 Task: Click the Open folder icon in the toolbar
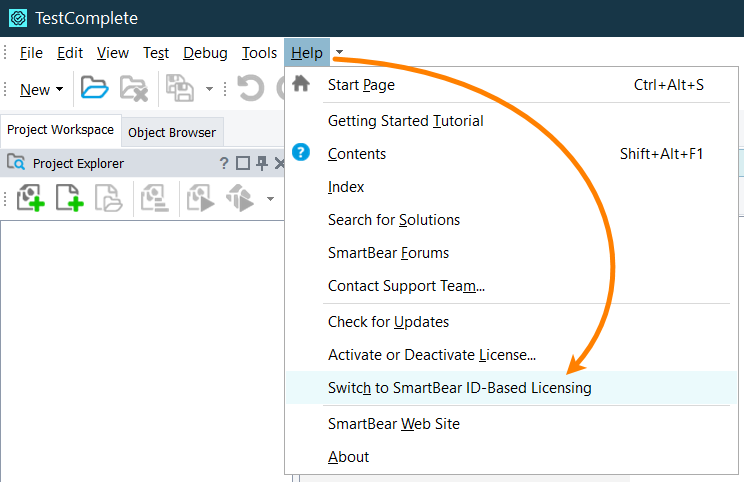coord(95,89)
